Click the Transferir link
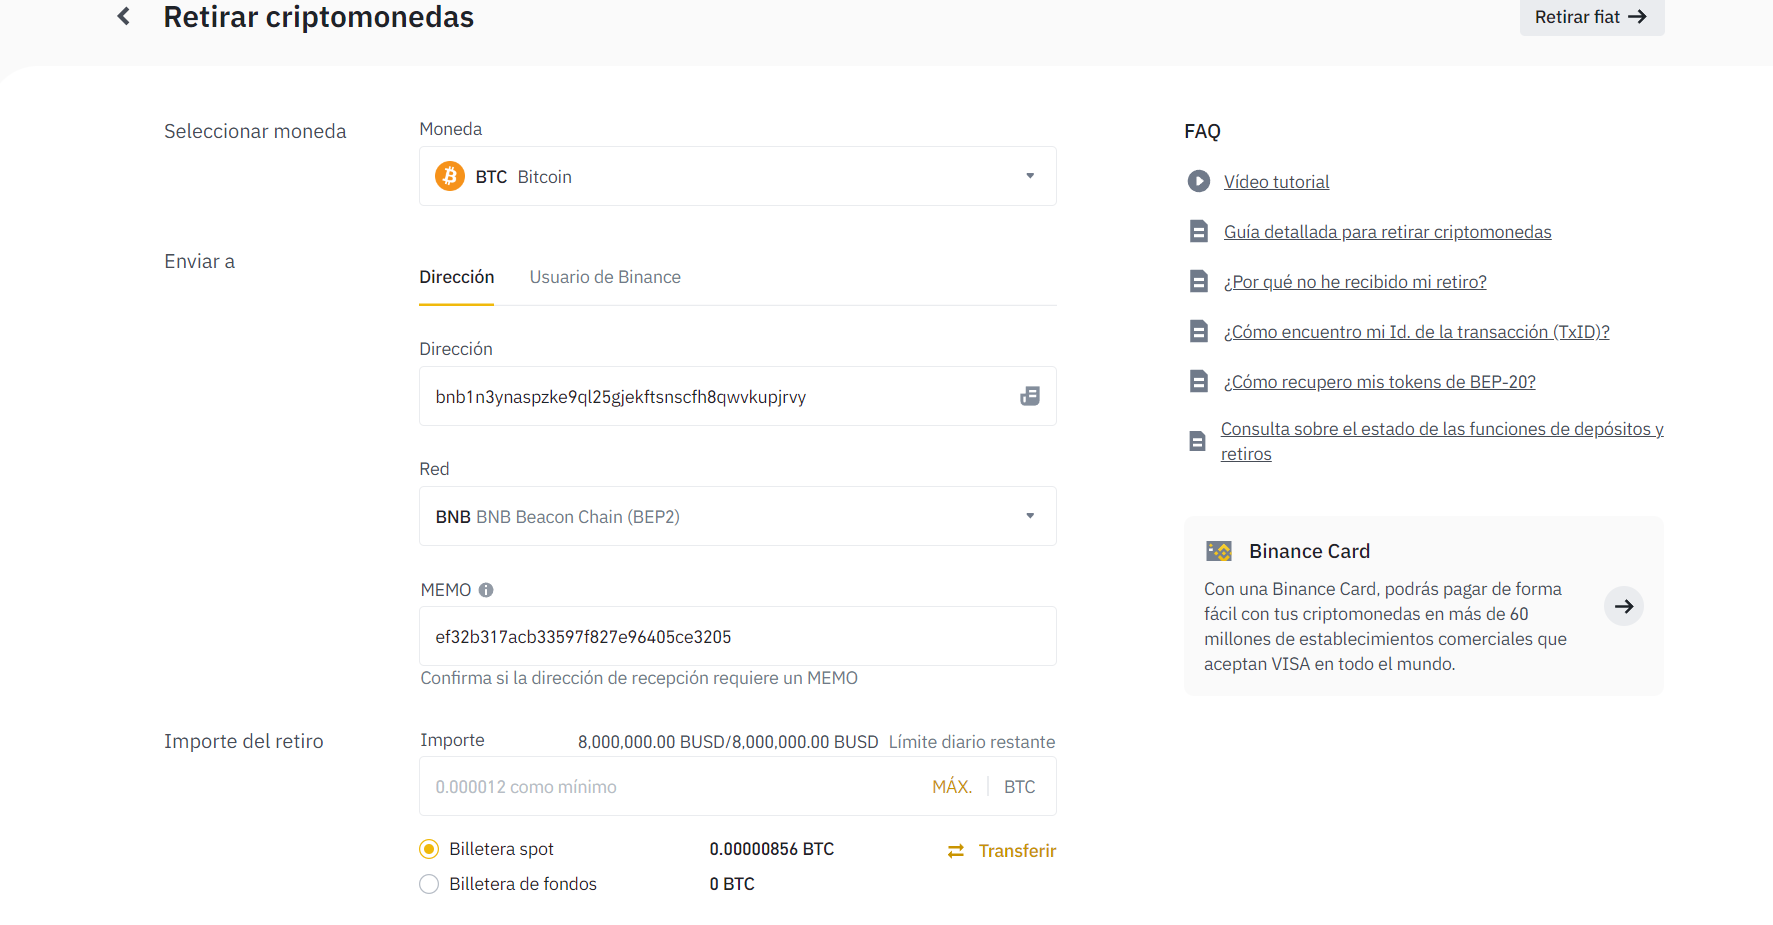 [x=1017, y=851]
